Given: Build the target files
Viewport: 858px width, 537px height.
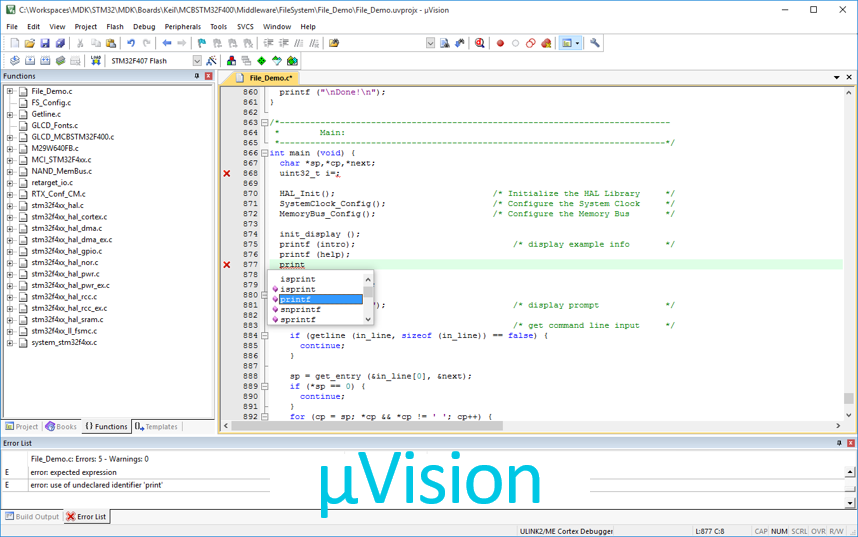Looking at the screenshot, I should 30,61.
